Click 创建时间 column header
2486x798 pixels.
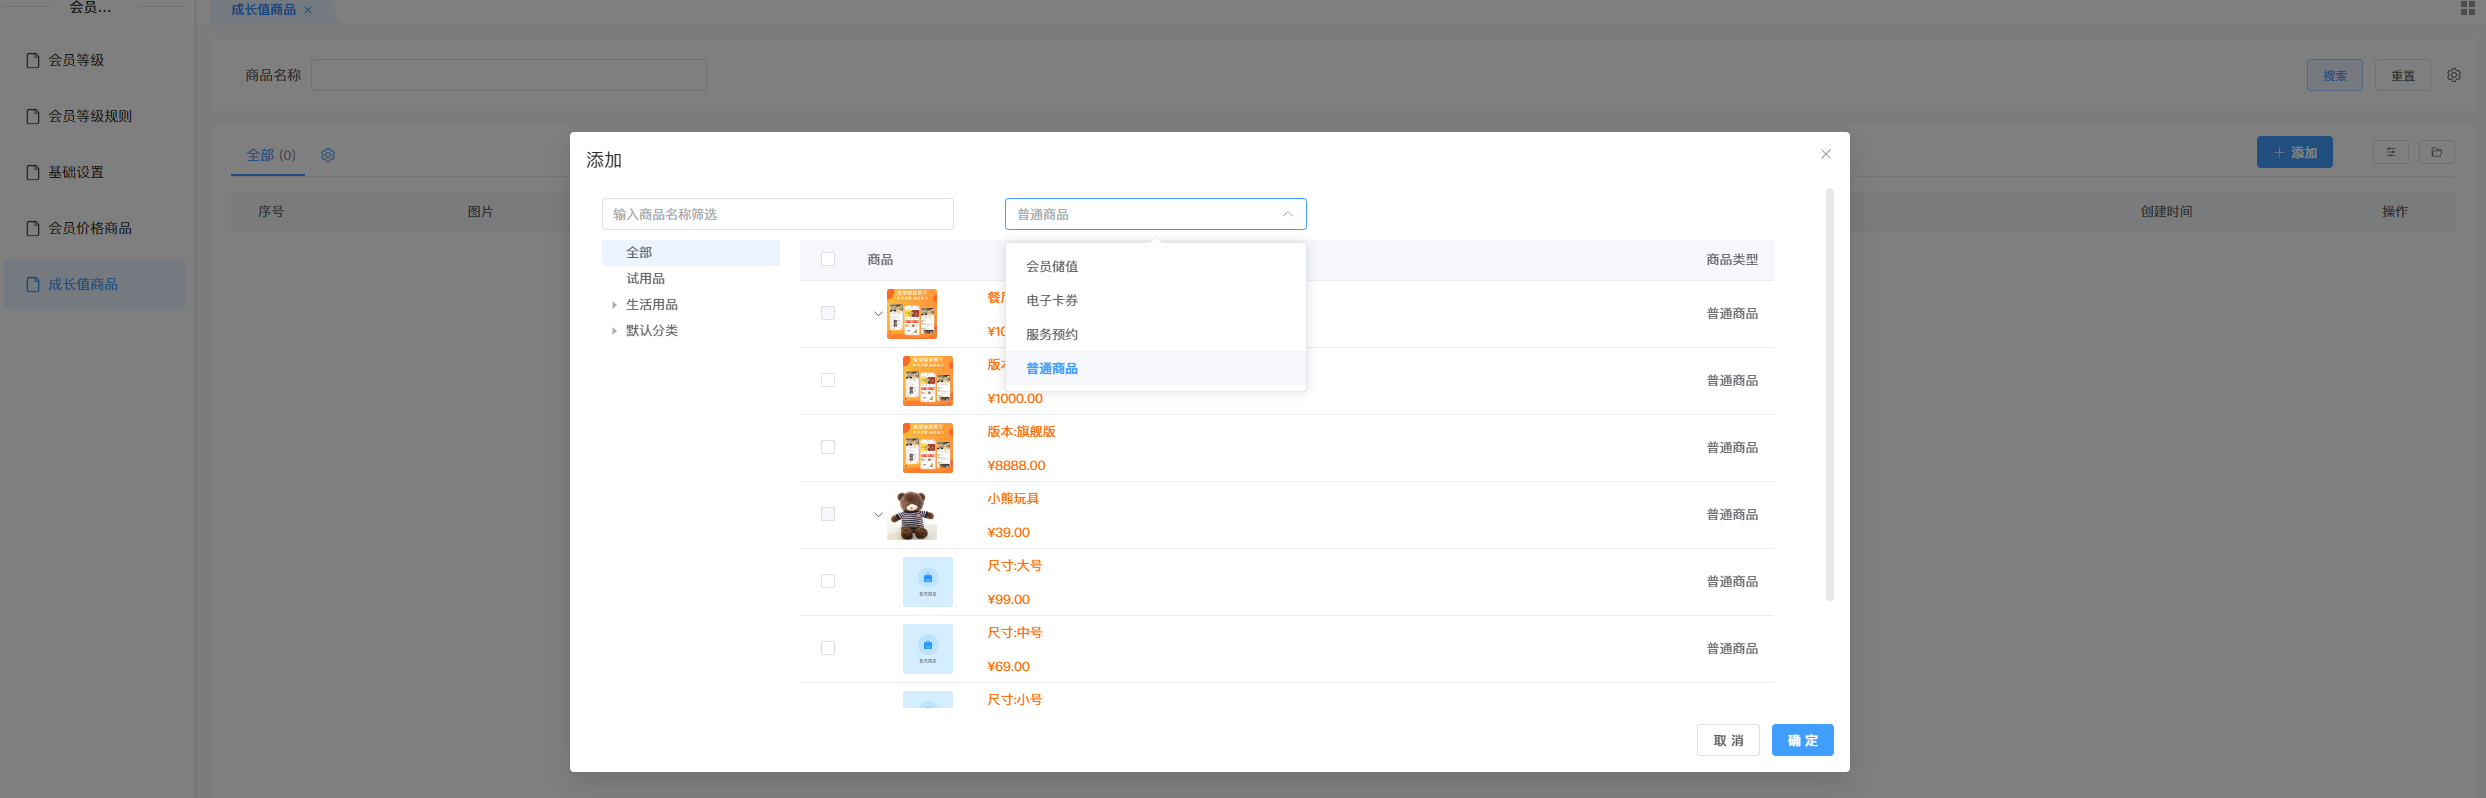tap(2166, 211)
